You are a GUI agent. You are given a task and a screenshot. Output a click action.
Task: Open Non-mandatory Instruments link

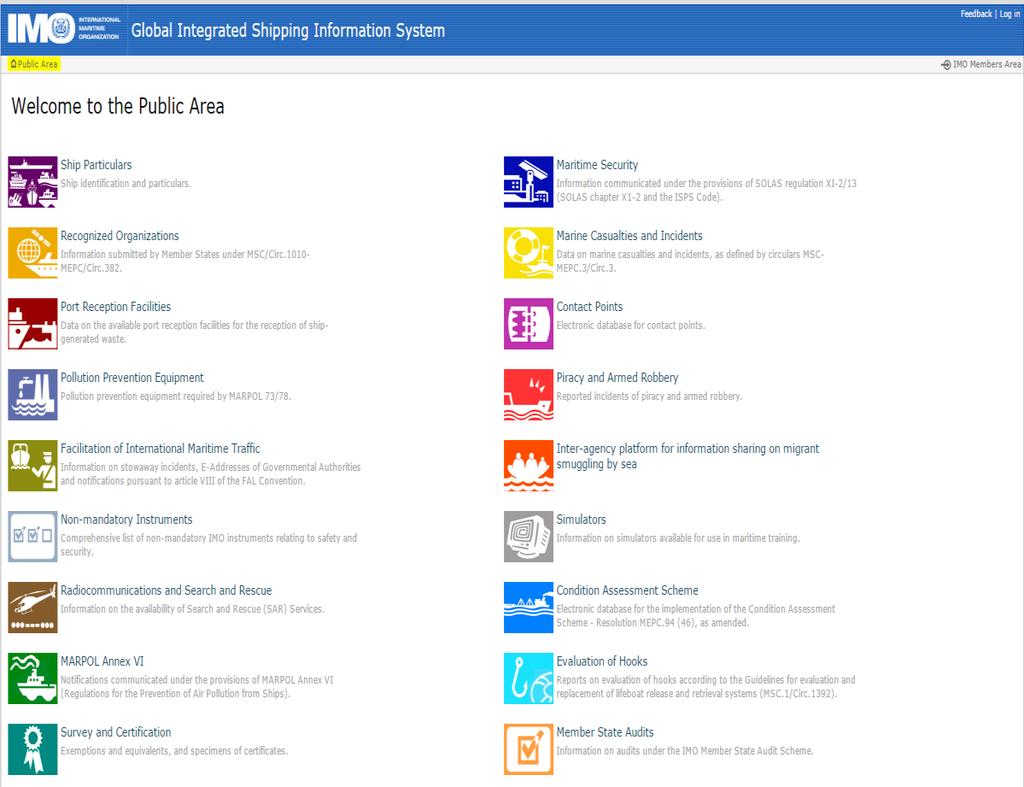click(127, 520)
